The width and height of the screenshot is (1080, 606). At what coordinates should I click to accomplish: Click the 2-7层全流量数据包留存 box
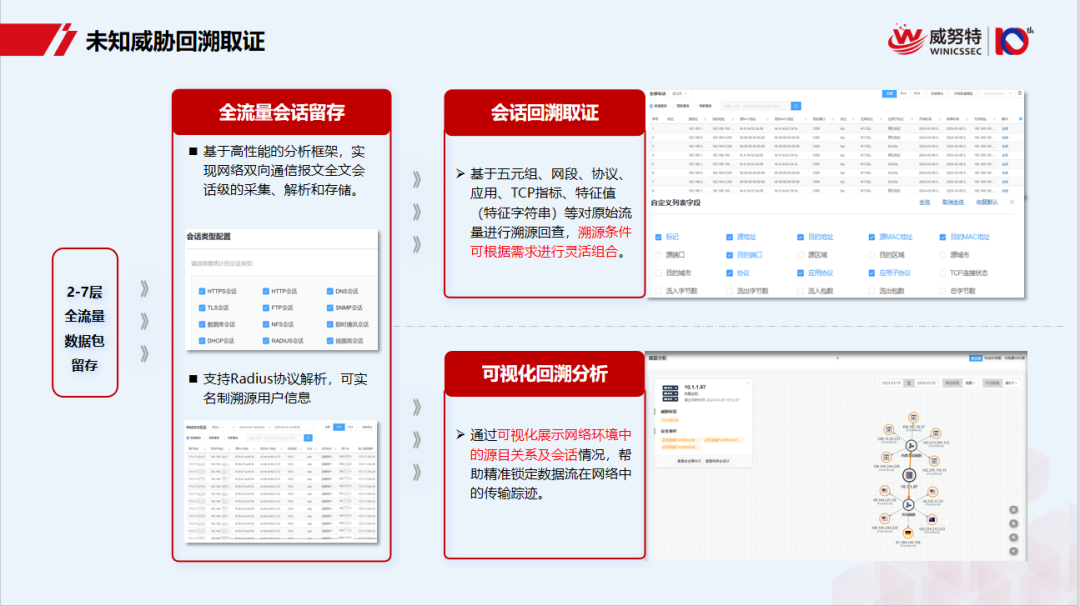coord(85,322)
